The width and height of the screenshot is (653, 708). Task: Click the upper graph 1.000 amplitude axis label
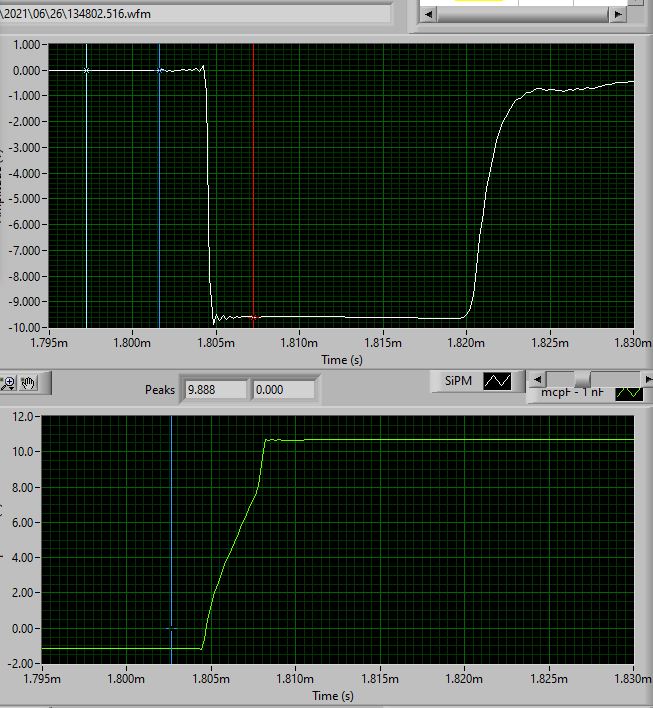click(26, 45)
